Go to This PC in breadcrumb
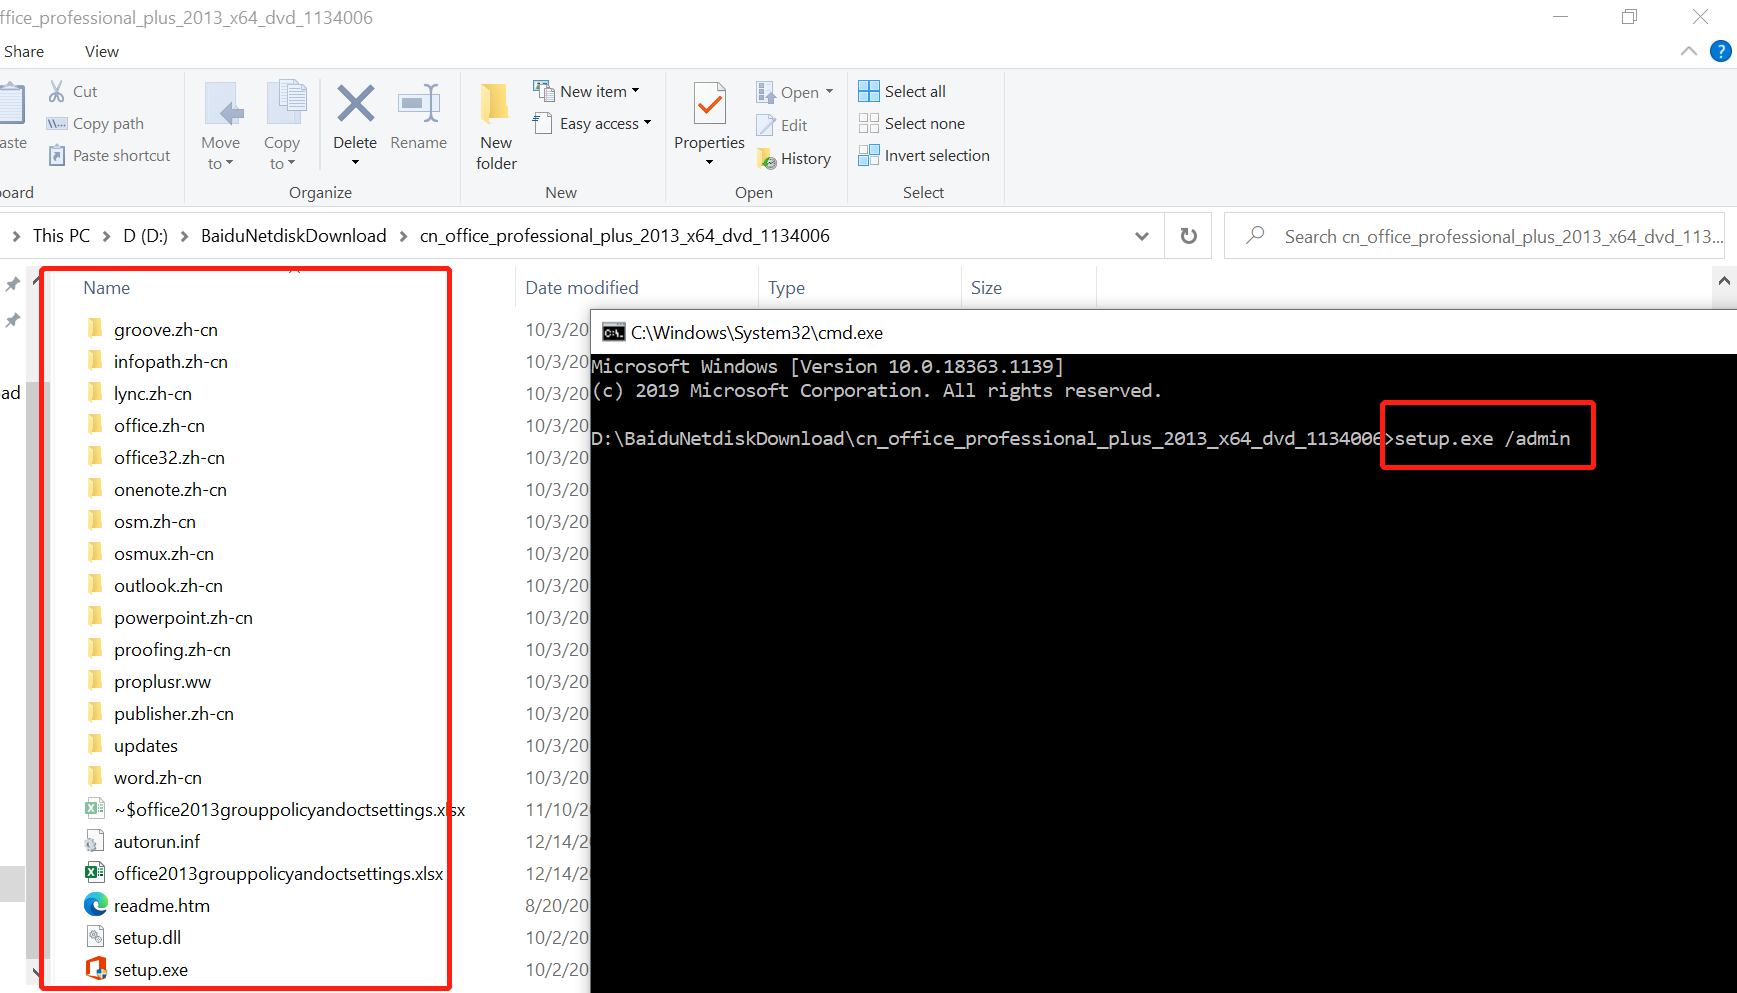This screenshot has height=993, width=1737. 61,236
